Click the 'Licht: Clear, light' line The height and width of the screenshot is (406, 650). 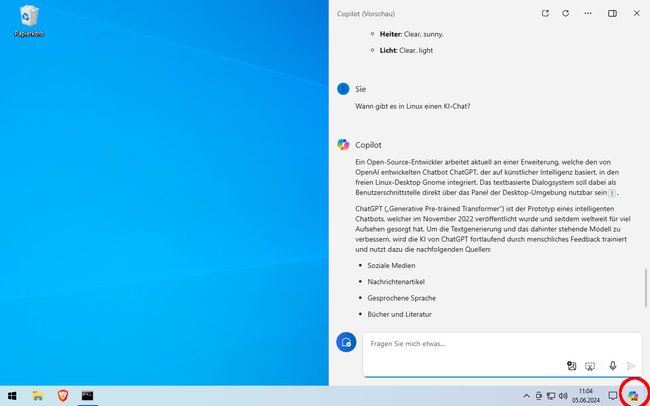click(x=406, y=50)
